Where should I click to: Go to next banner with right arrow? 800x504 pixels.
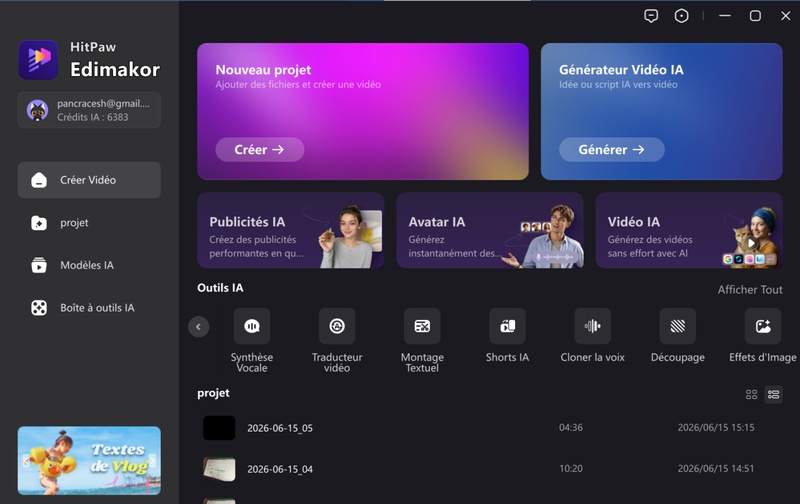tap(153, 461)
